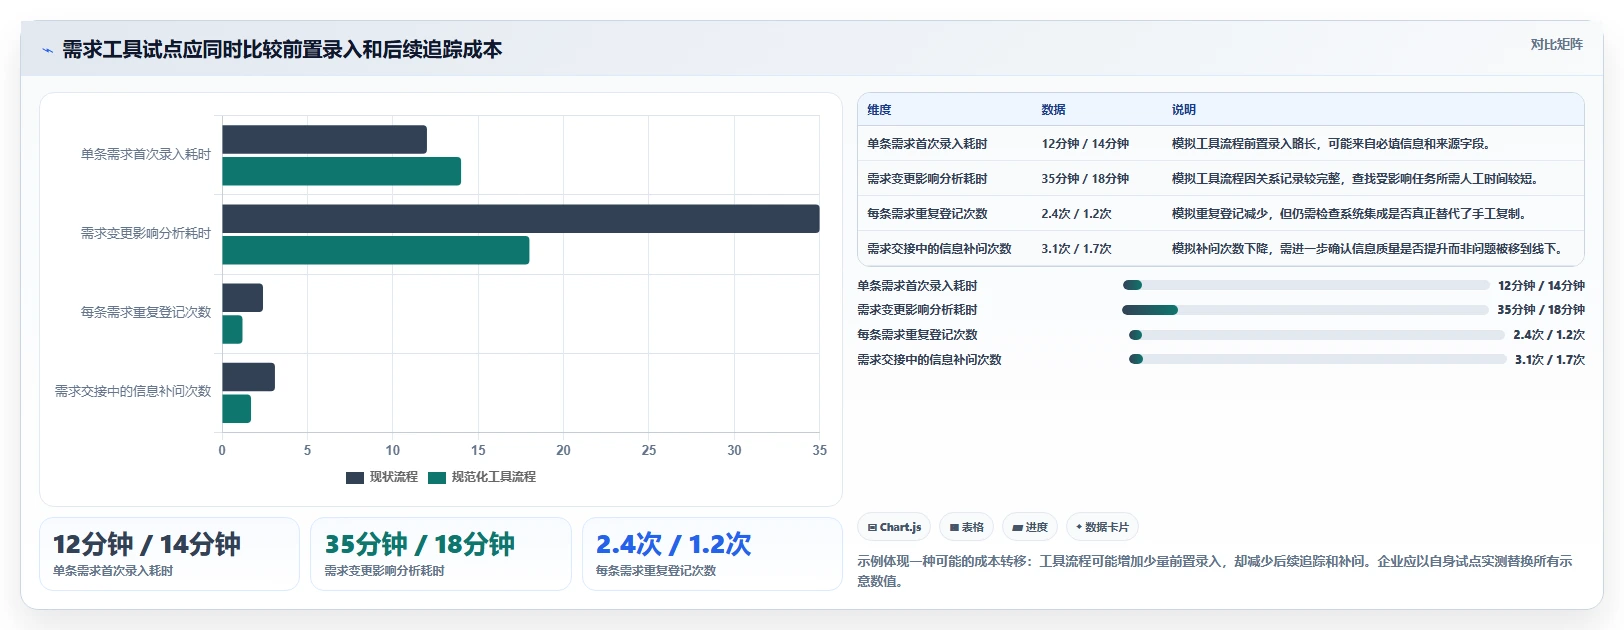1624x630 pixels.
Task: Click the footnote starting 示例体现一种可能的成本转移
Action: pos(1215,571)
